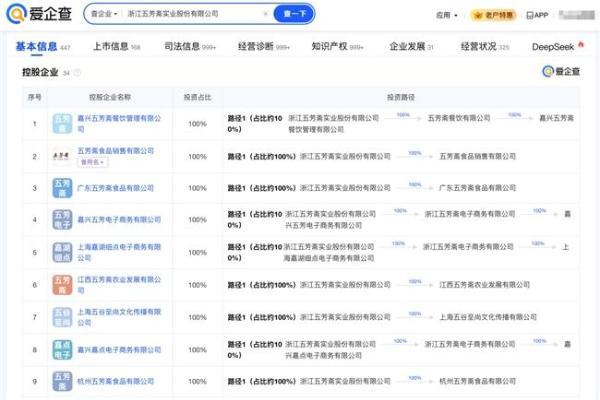Click logo icon of 嘉兴五芳斋餐饮管理有限公司

point(62,124)
